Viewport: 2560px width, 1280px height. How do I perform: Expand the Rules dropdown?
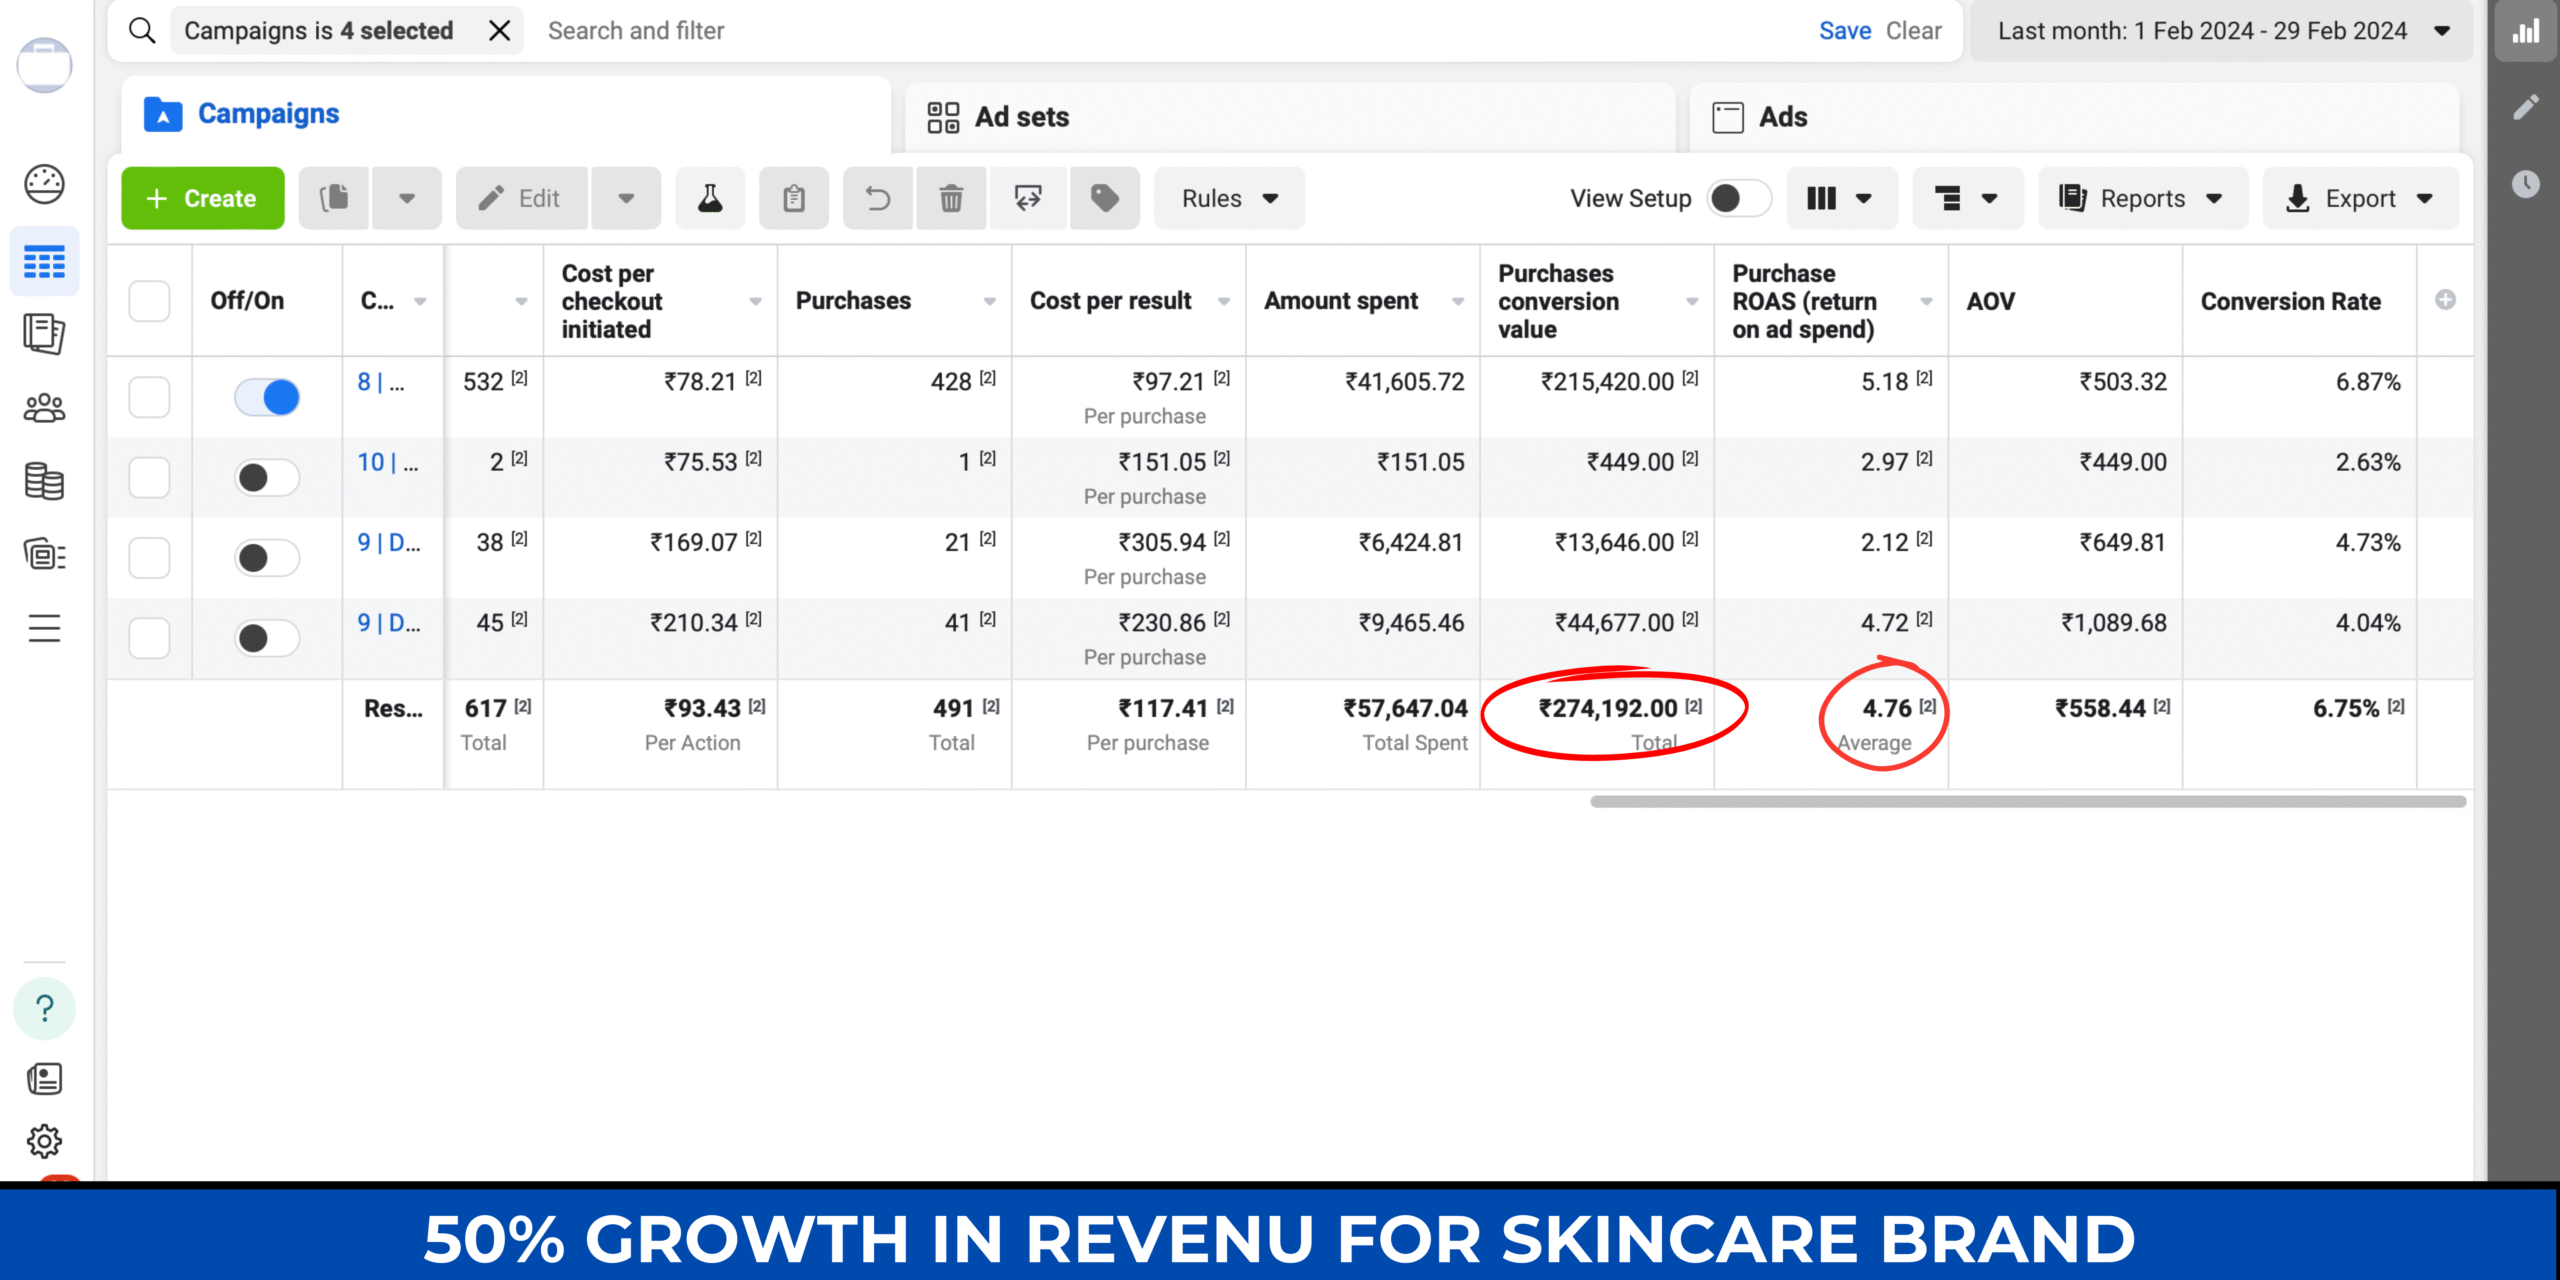[1229, 198]
